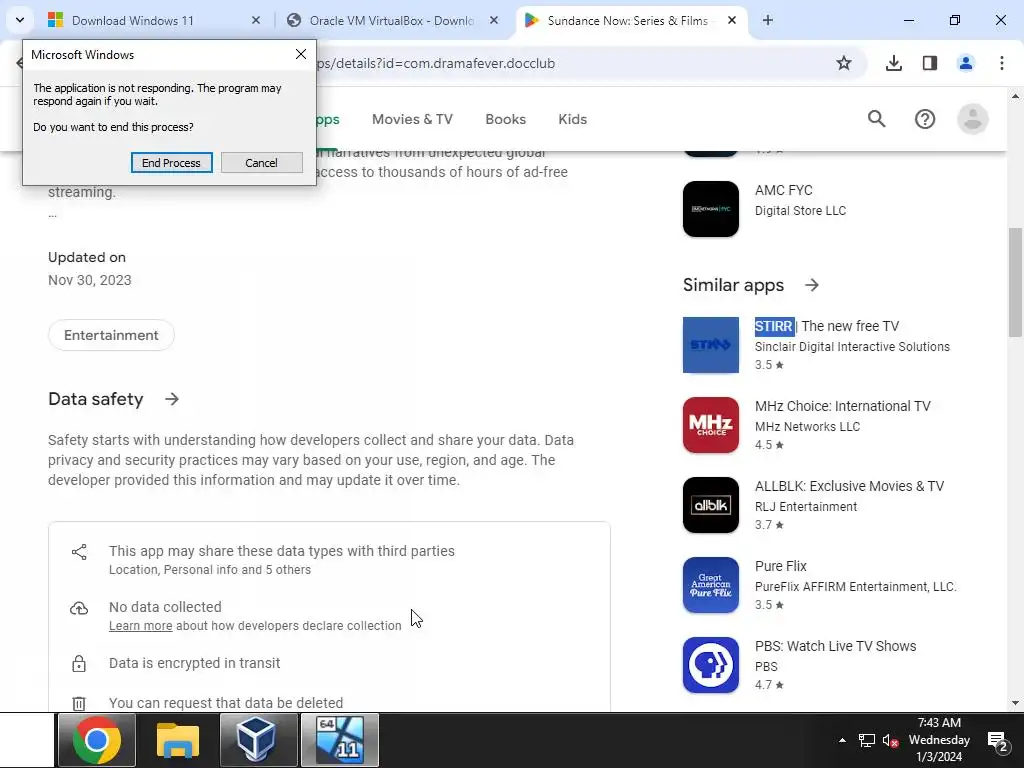This screenshot has width=1024, height=768.
Task: Click MHz Networks LLC developer text
Action: (807, 426)
